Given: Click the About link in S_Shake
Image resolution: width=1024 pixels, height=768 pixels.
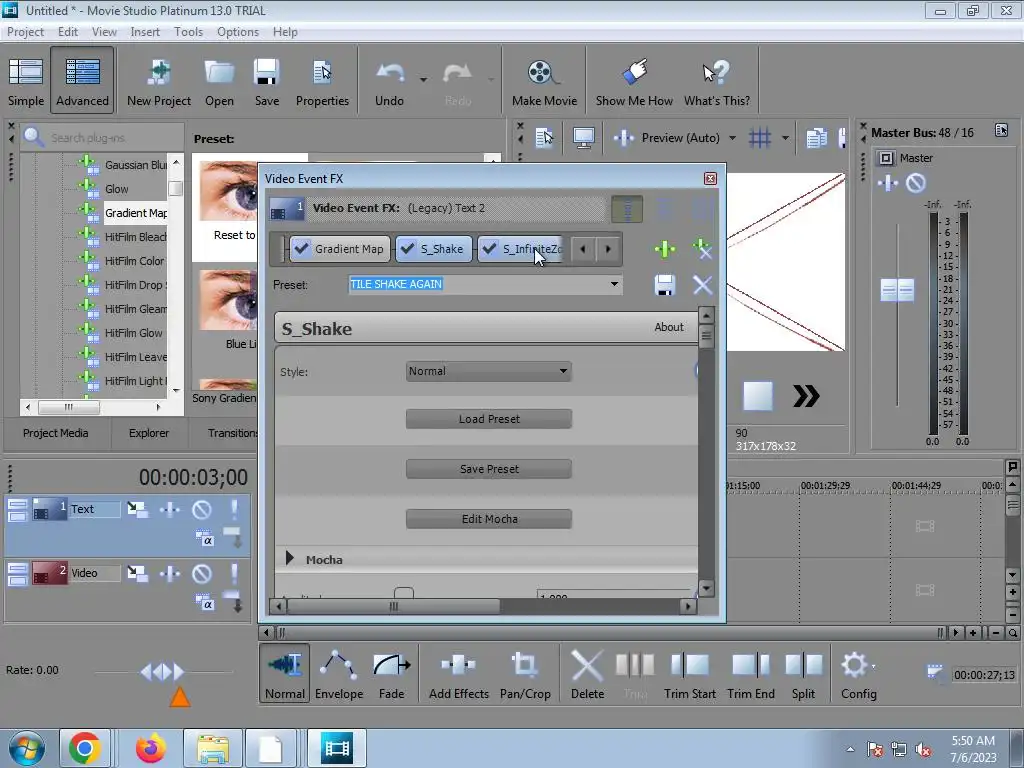Looking at the screenshot, I should tap(669, 327).
